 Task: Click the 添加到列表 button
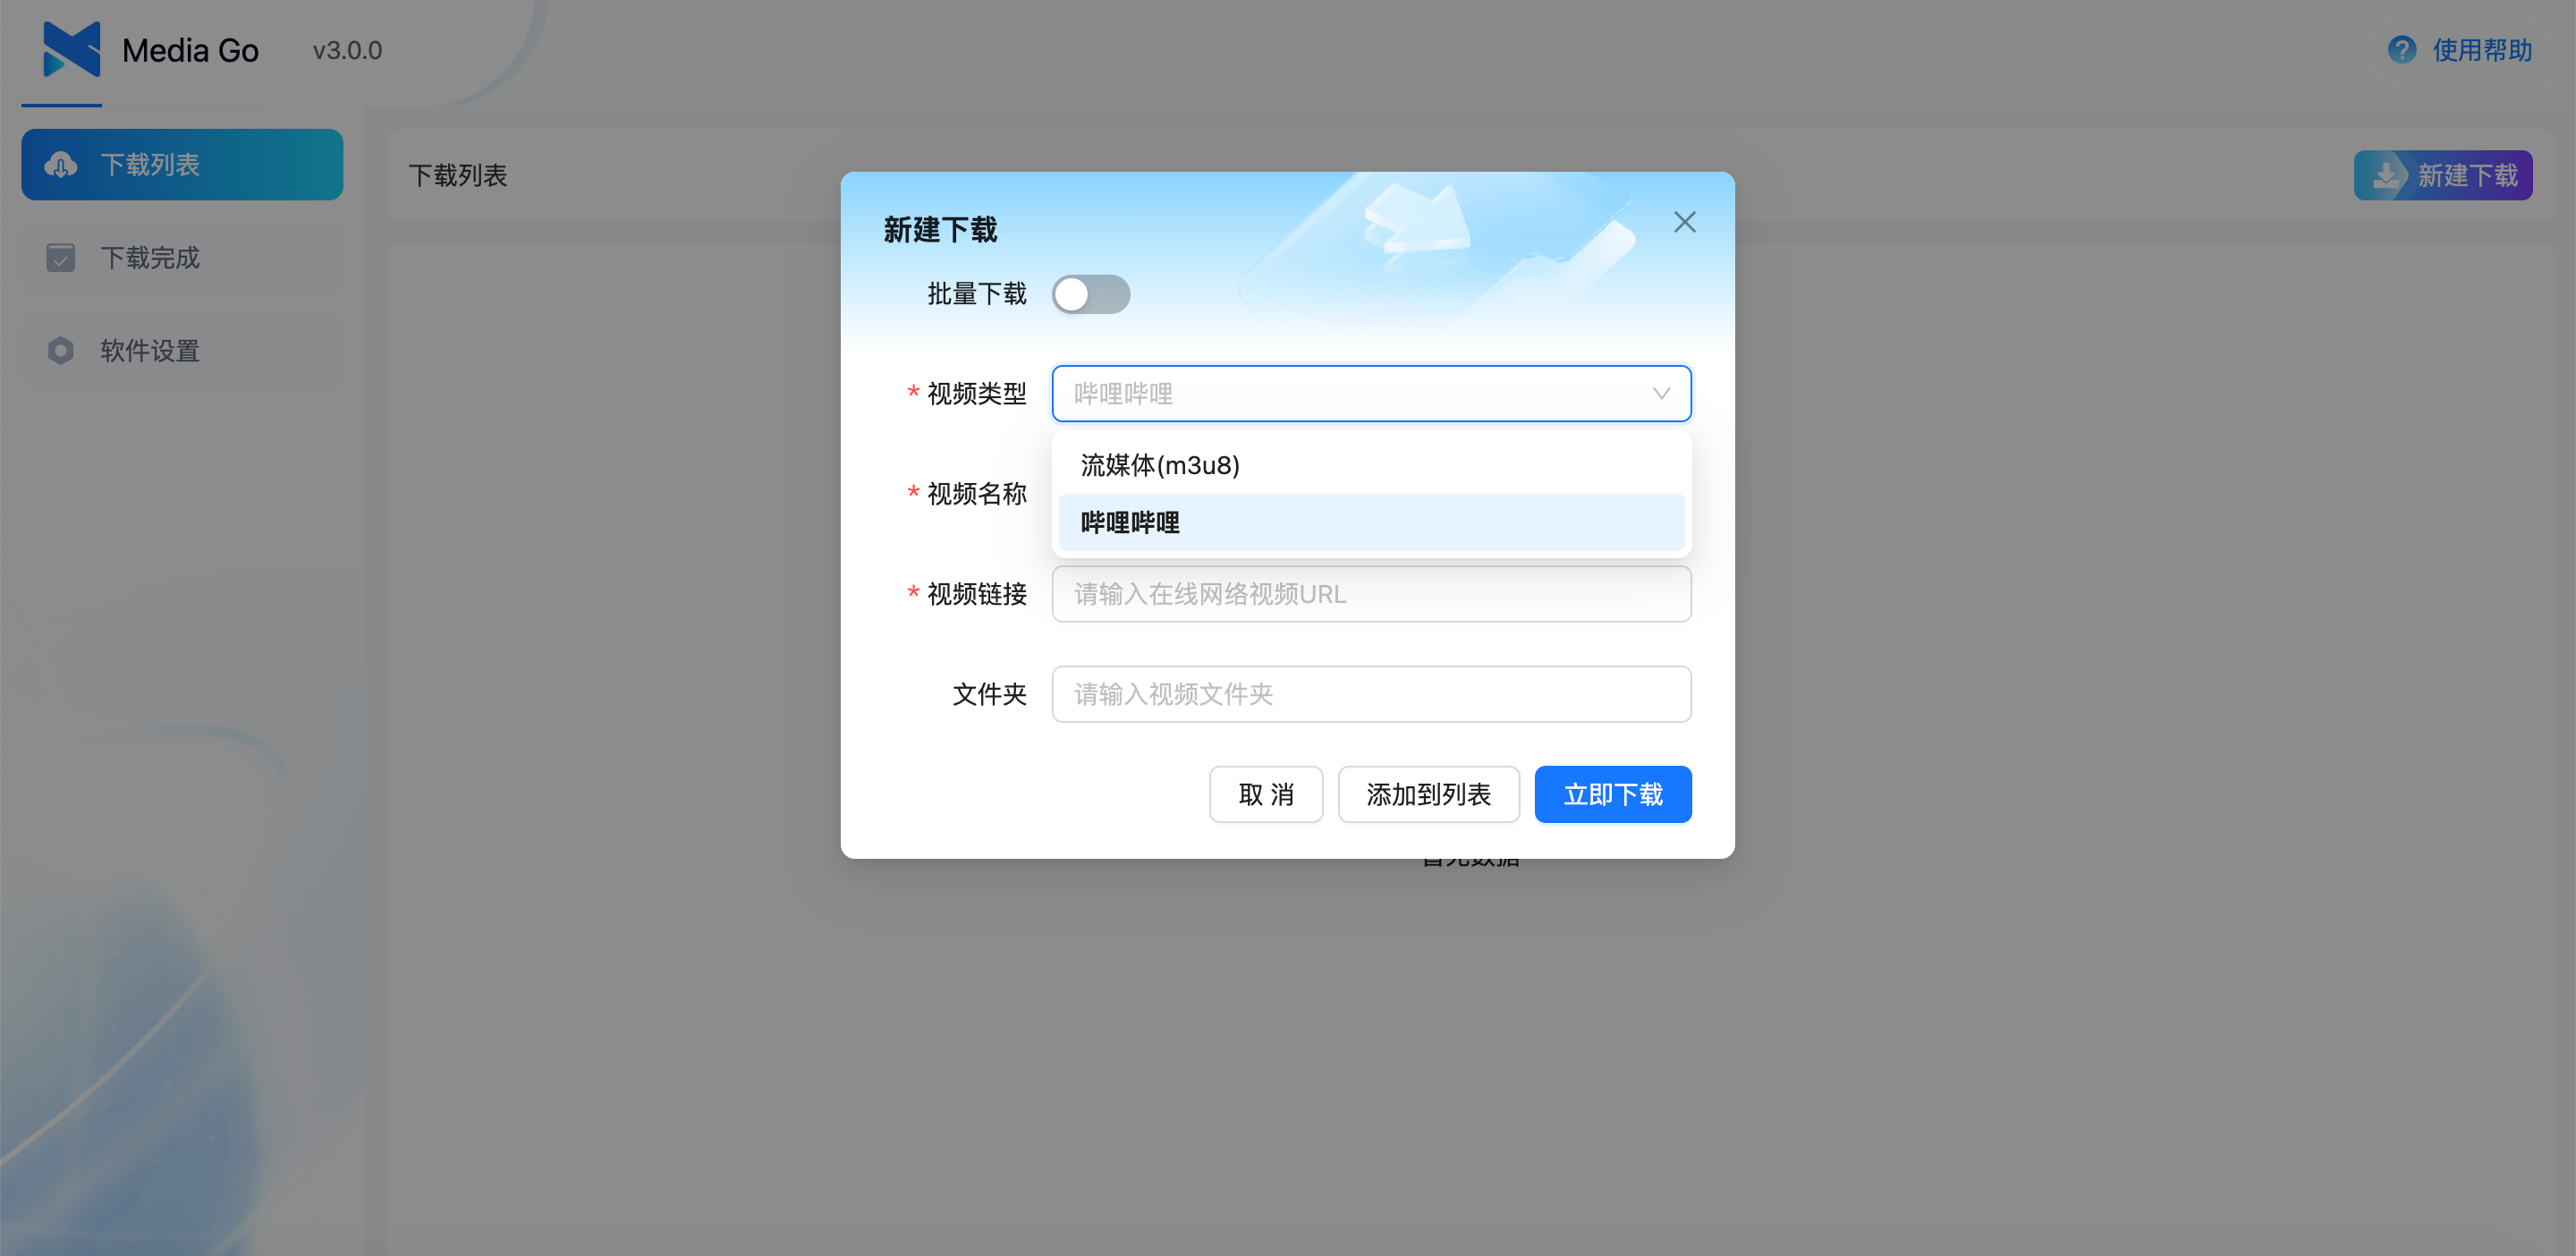click(x=1428, y=794)
